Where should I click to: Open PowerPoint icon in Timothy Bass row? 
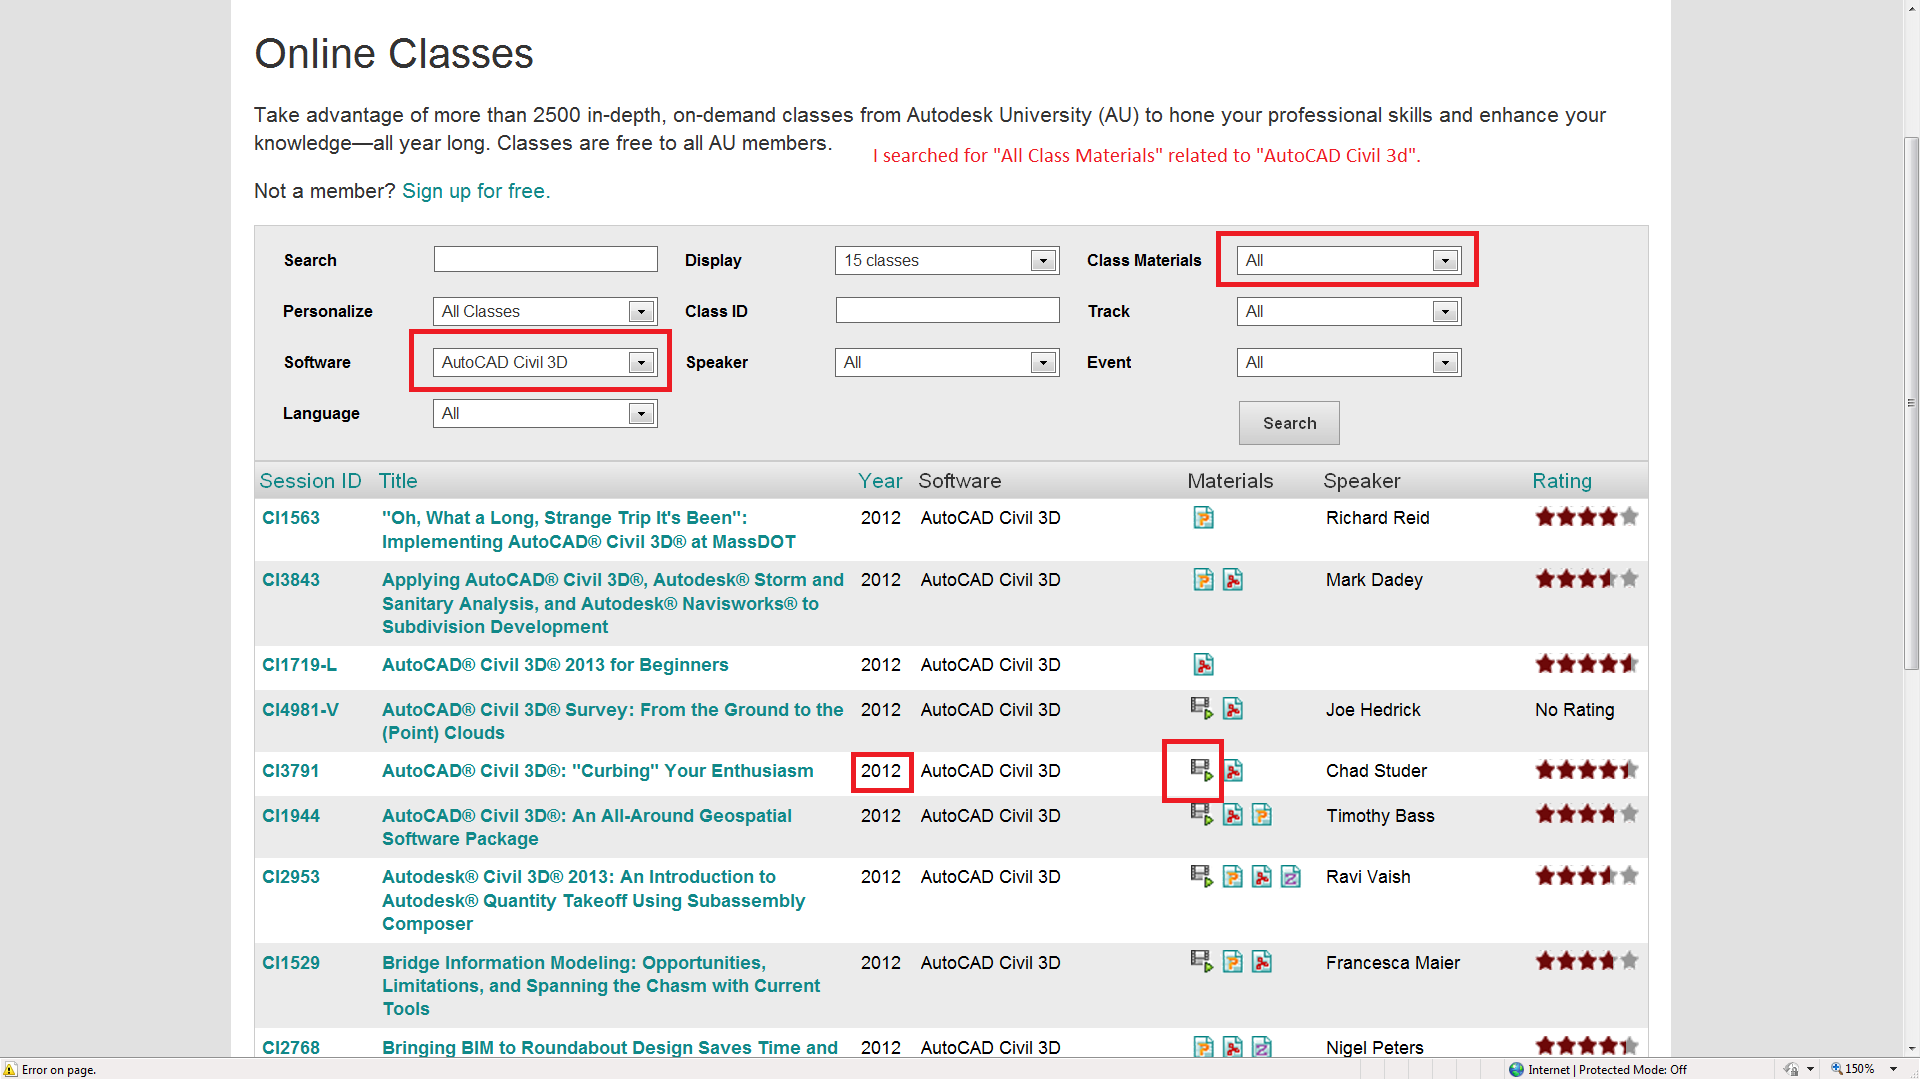(x=1262, y=815)
